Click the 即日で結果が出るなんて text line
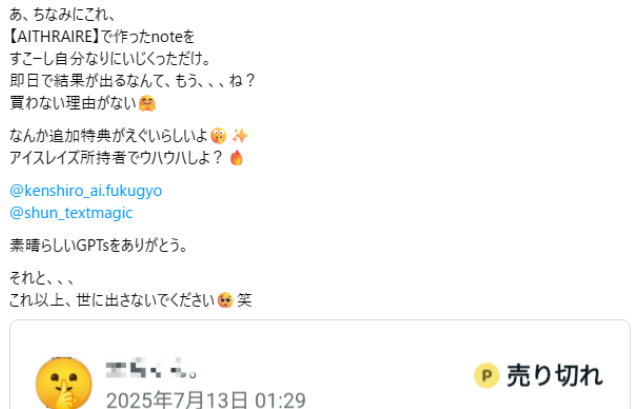The width and height of the screenshot is (634, 409). (132, 81)
